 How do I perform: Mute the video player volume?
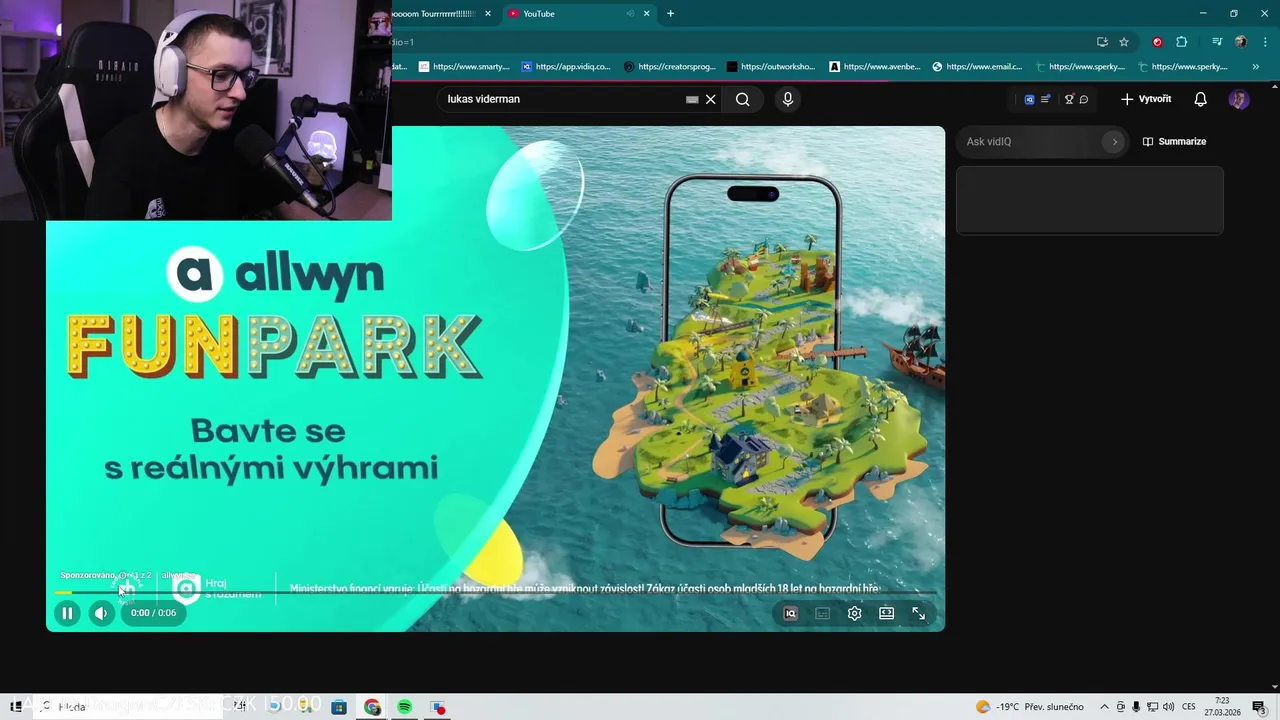(101, 613)
